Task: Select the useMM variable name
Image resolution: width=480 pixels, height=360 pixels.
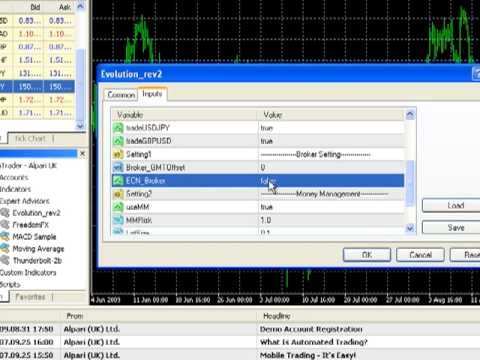Action: coord(137,207)
